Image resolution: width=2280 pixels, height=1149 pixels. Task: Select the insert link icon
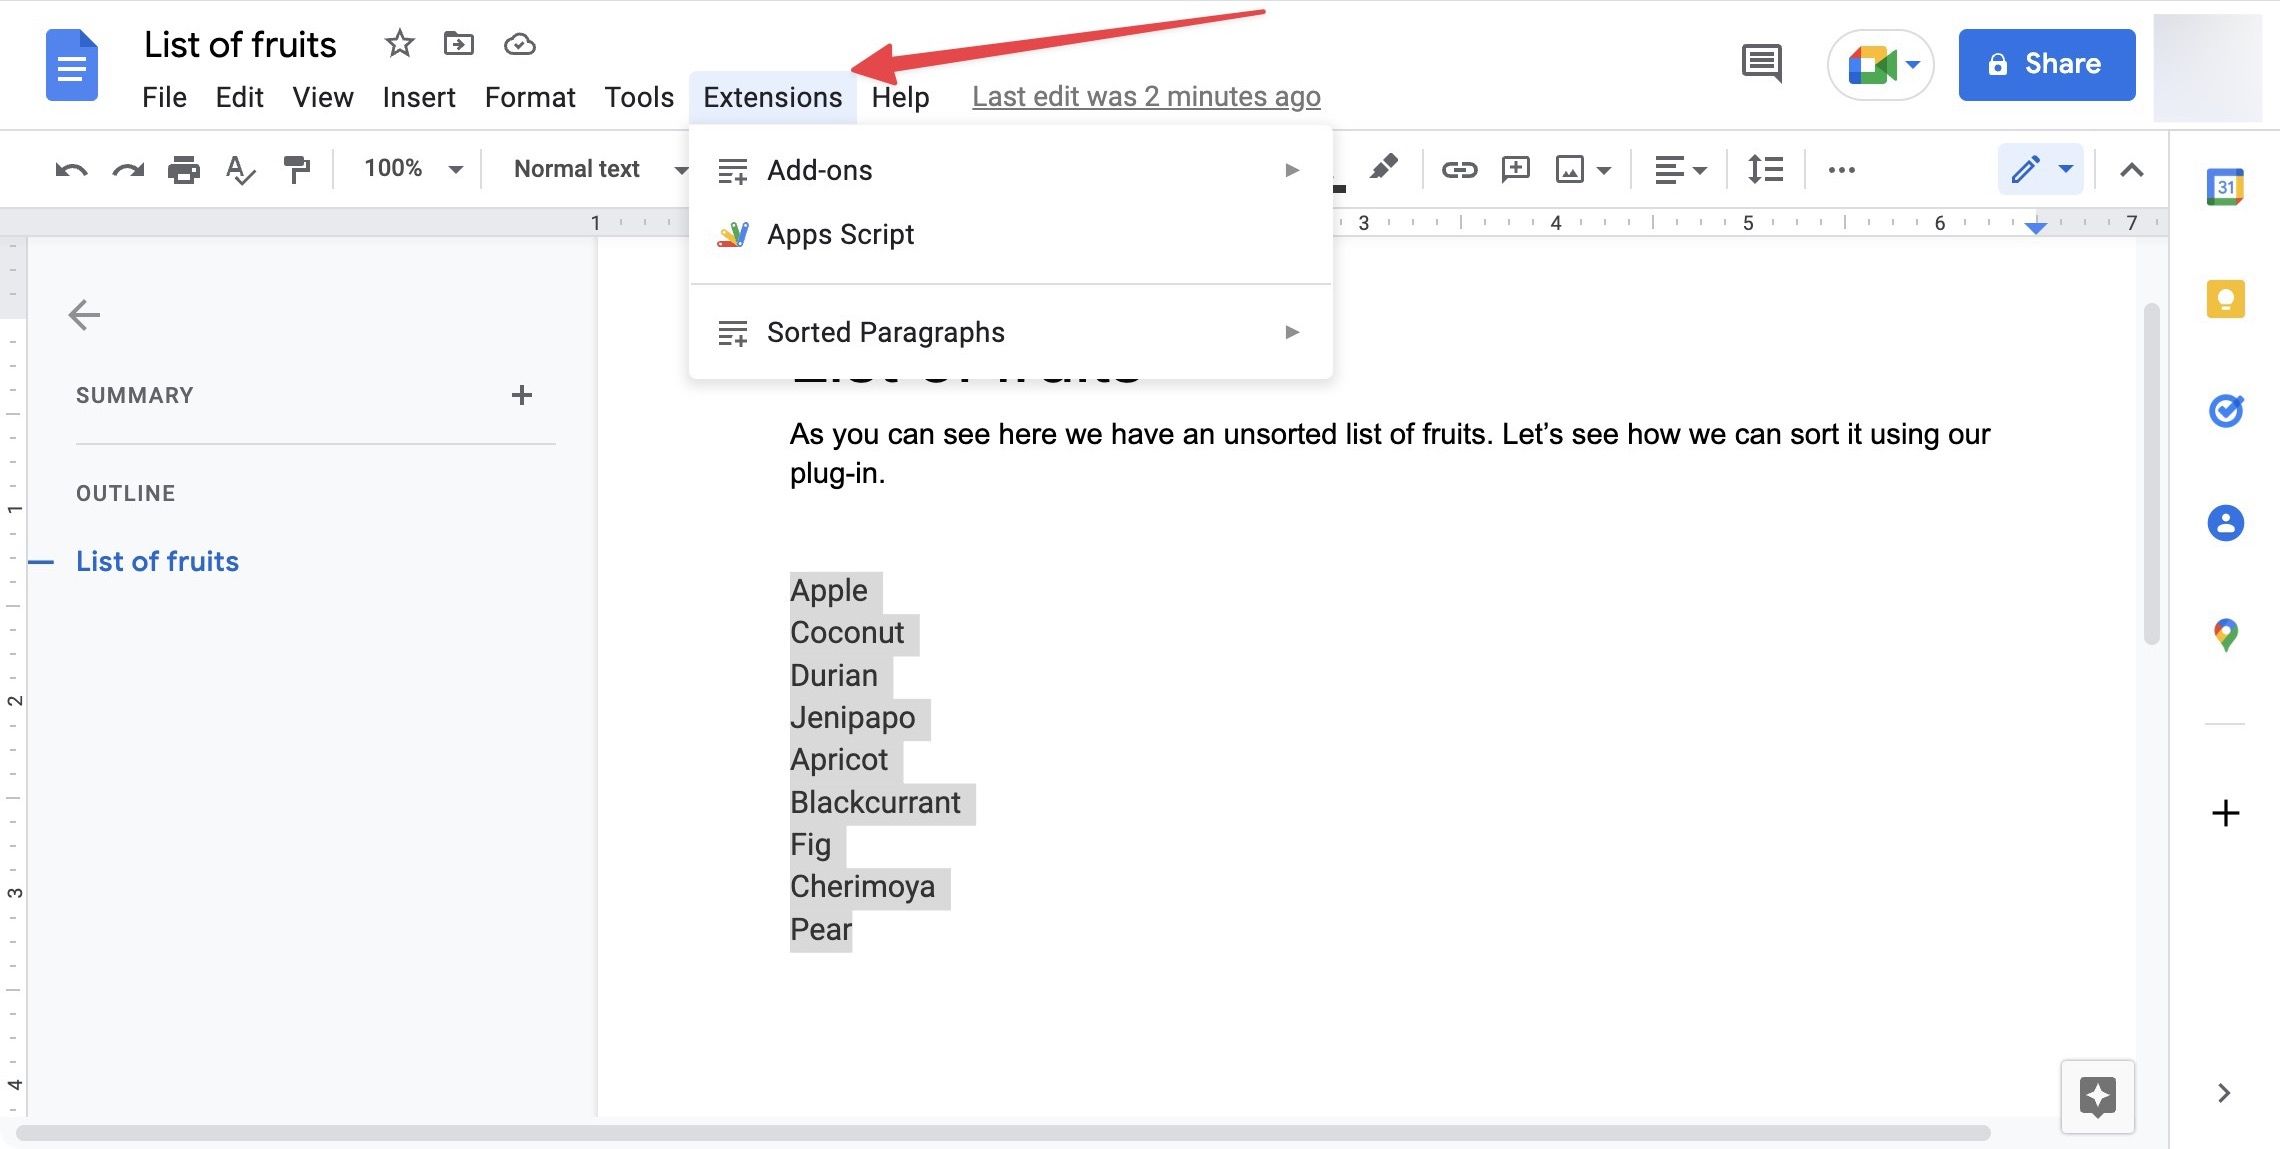[1455, 166]
